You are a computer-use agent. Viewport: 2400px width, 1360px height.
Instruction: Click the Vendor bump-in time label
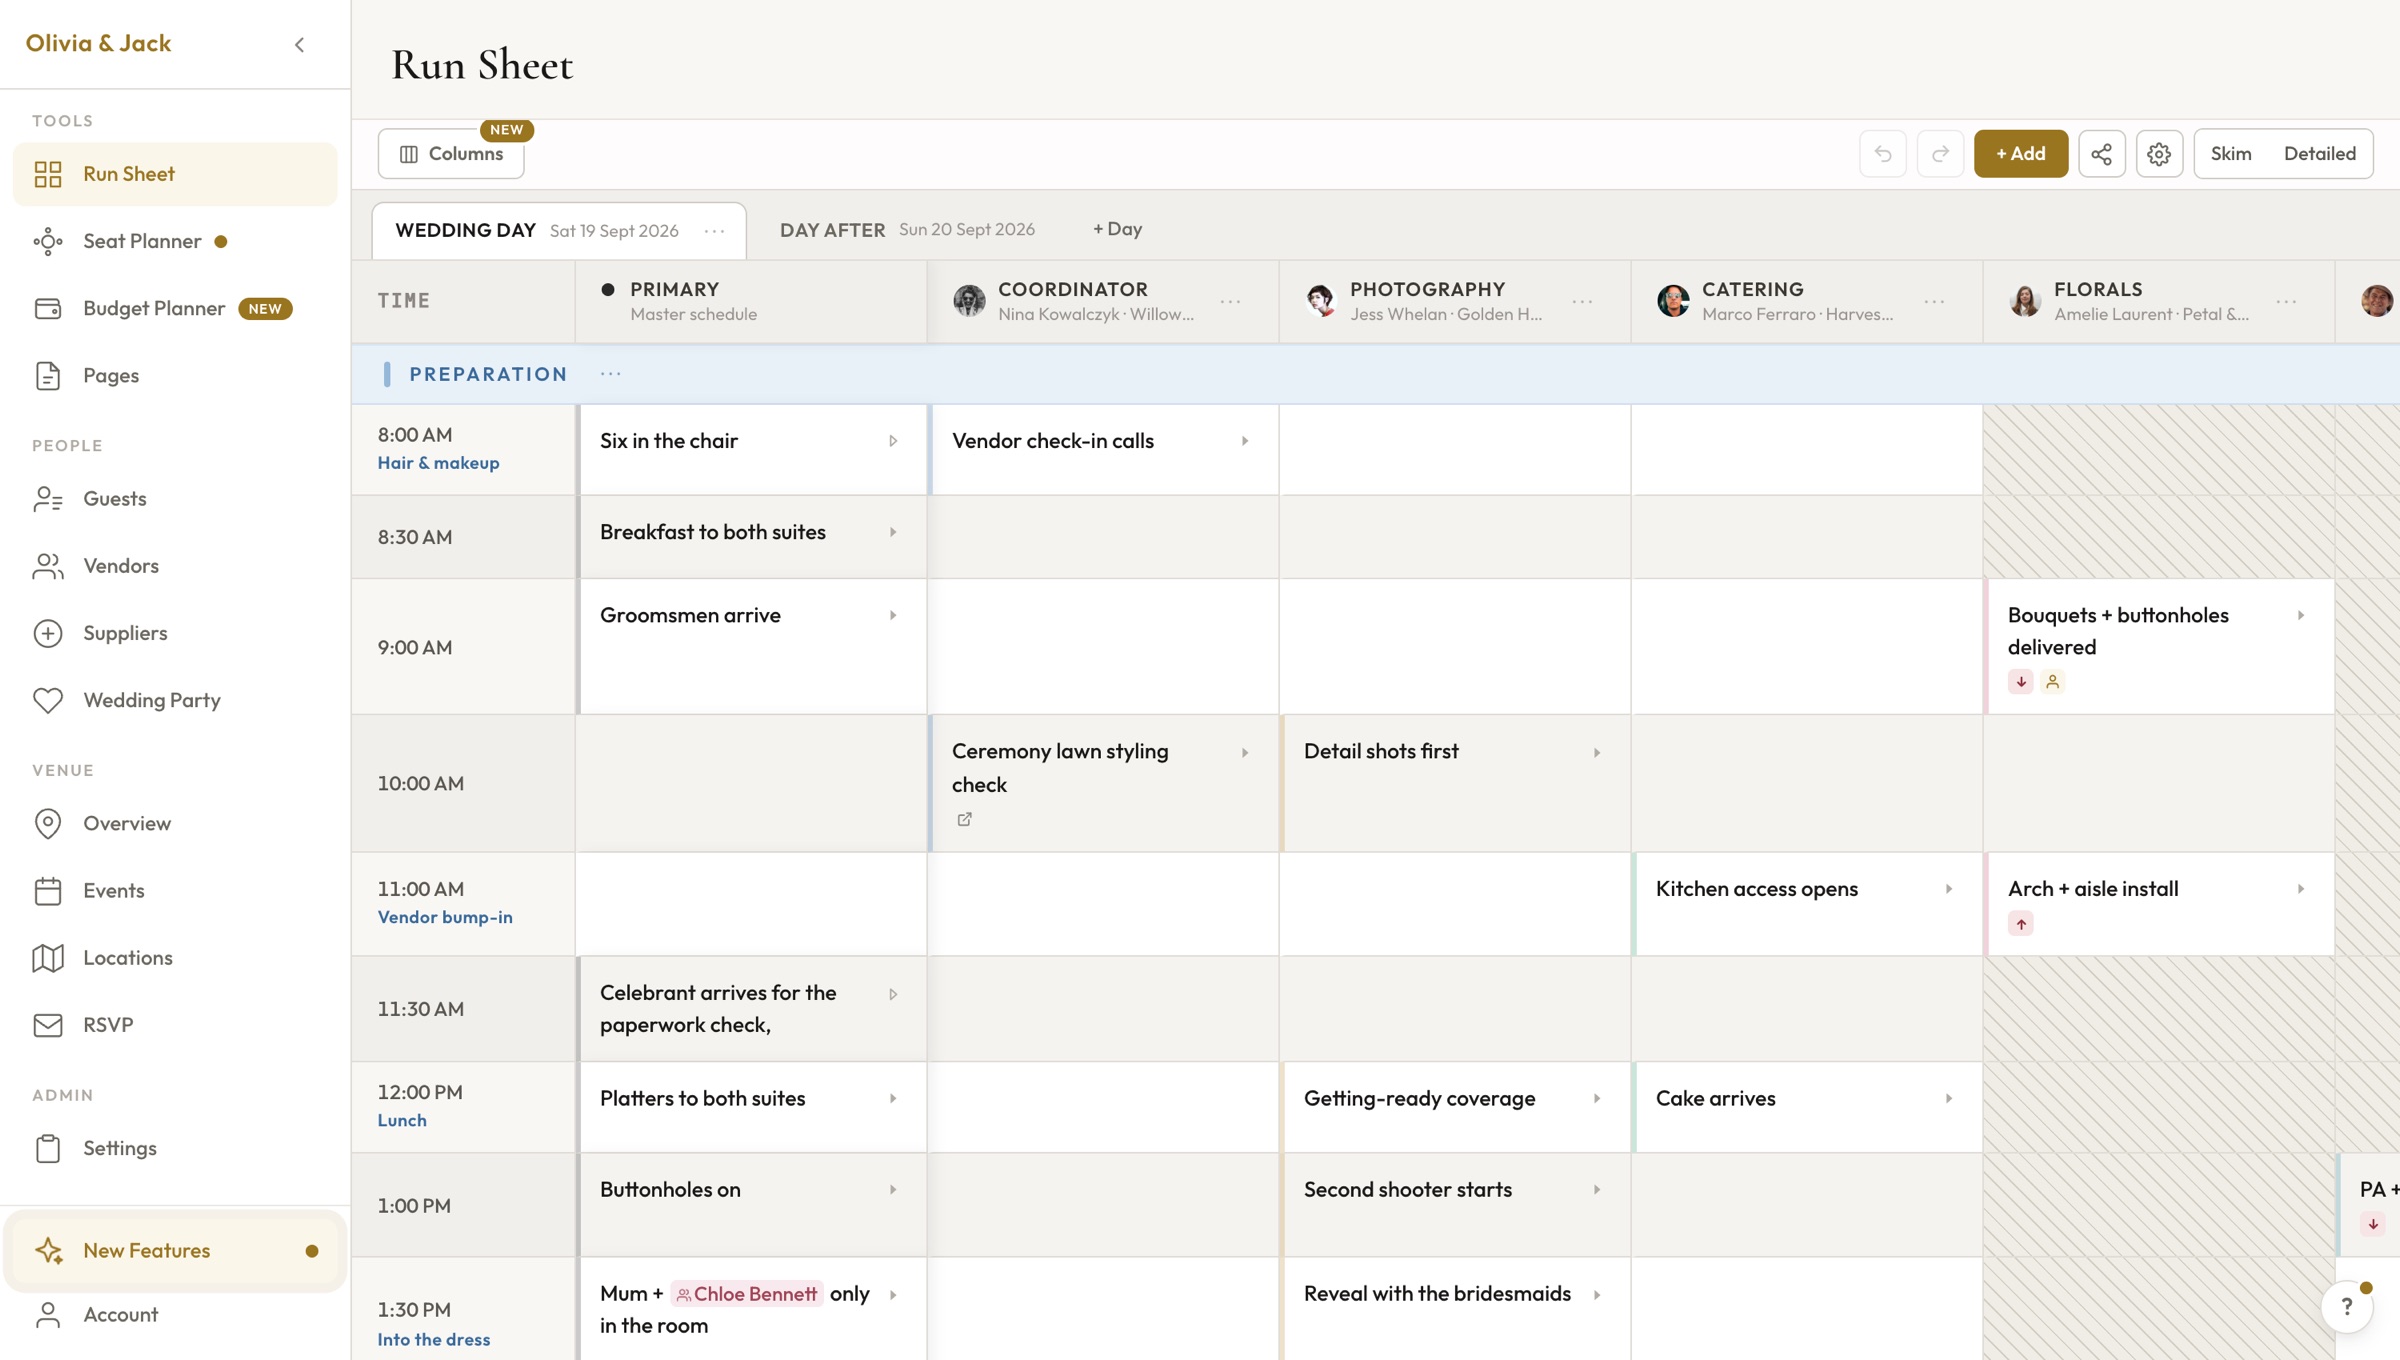click(445, 917)
